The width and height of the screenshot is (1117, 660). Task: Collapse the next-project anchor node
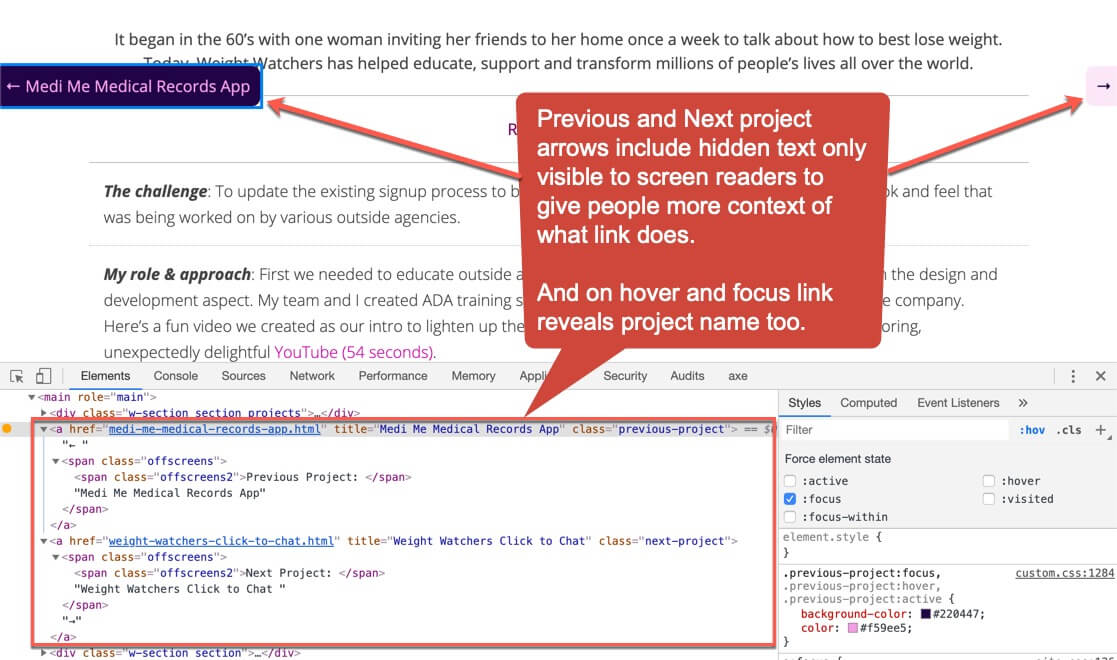tap(44, 541)
